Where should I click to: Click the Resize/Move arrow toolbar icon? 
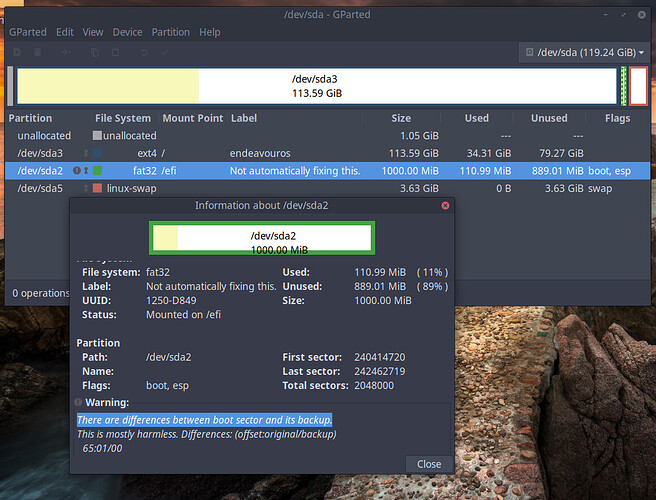click(66, 52)
